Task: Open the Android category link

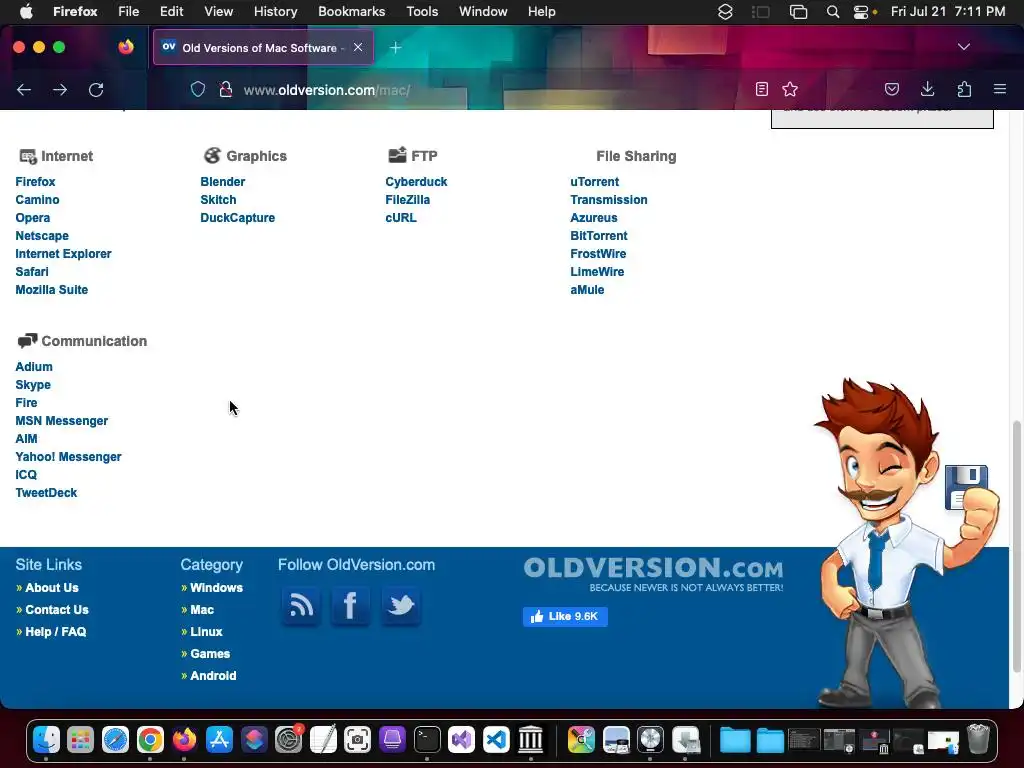Action: click(213, 676)
